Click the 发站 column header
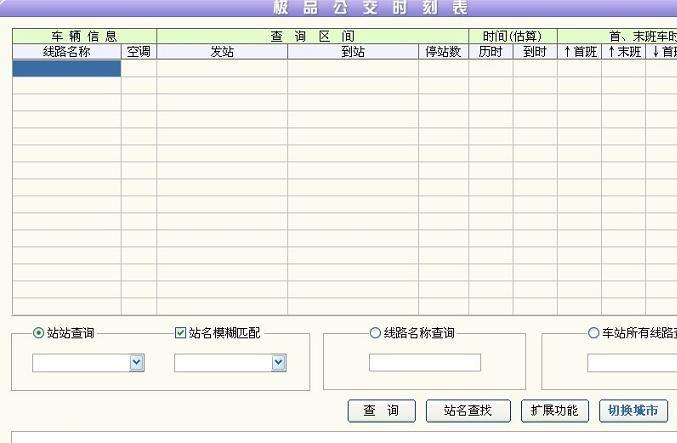Image resolution: width=677 pixels, height=443 pixels. coord(222,52)
